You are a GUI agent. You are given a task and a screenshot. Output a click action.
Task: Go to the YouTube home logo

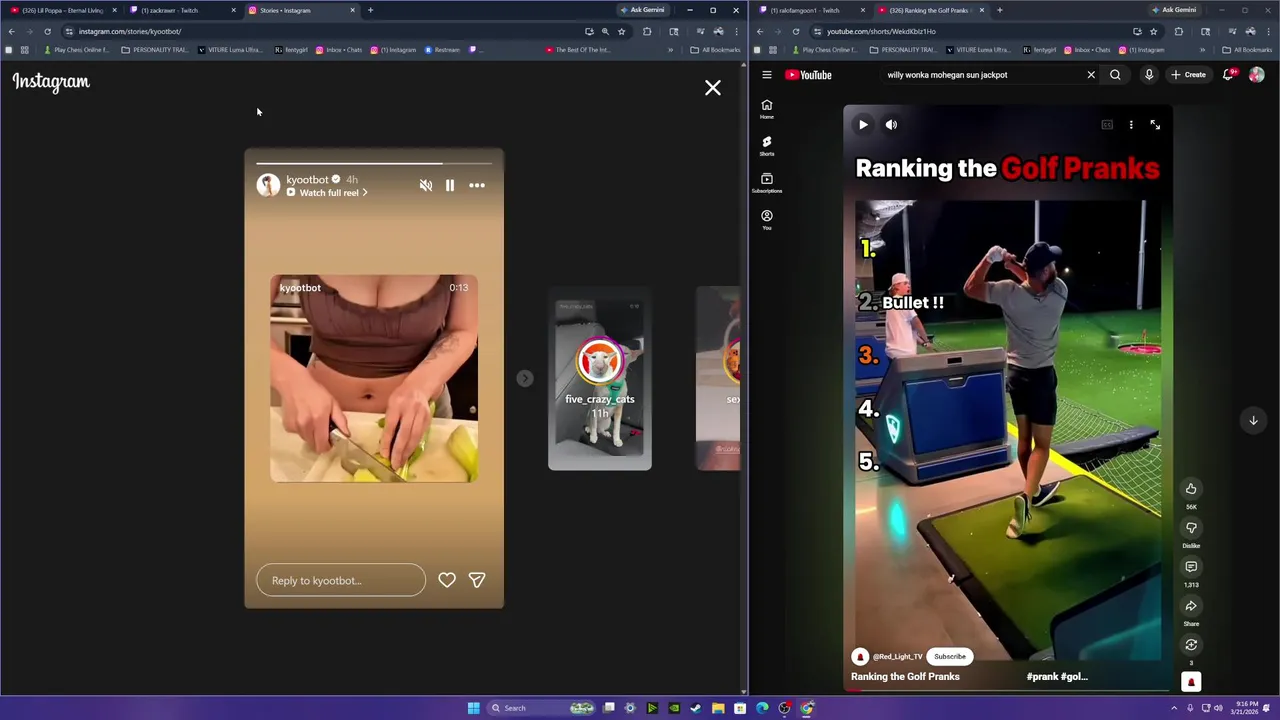[x=809, y=75]
